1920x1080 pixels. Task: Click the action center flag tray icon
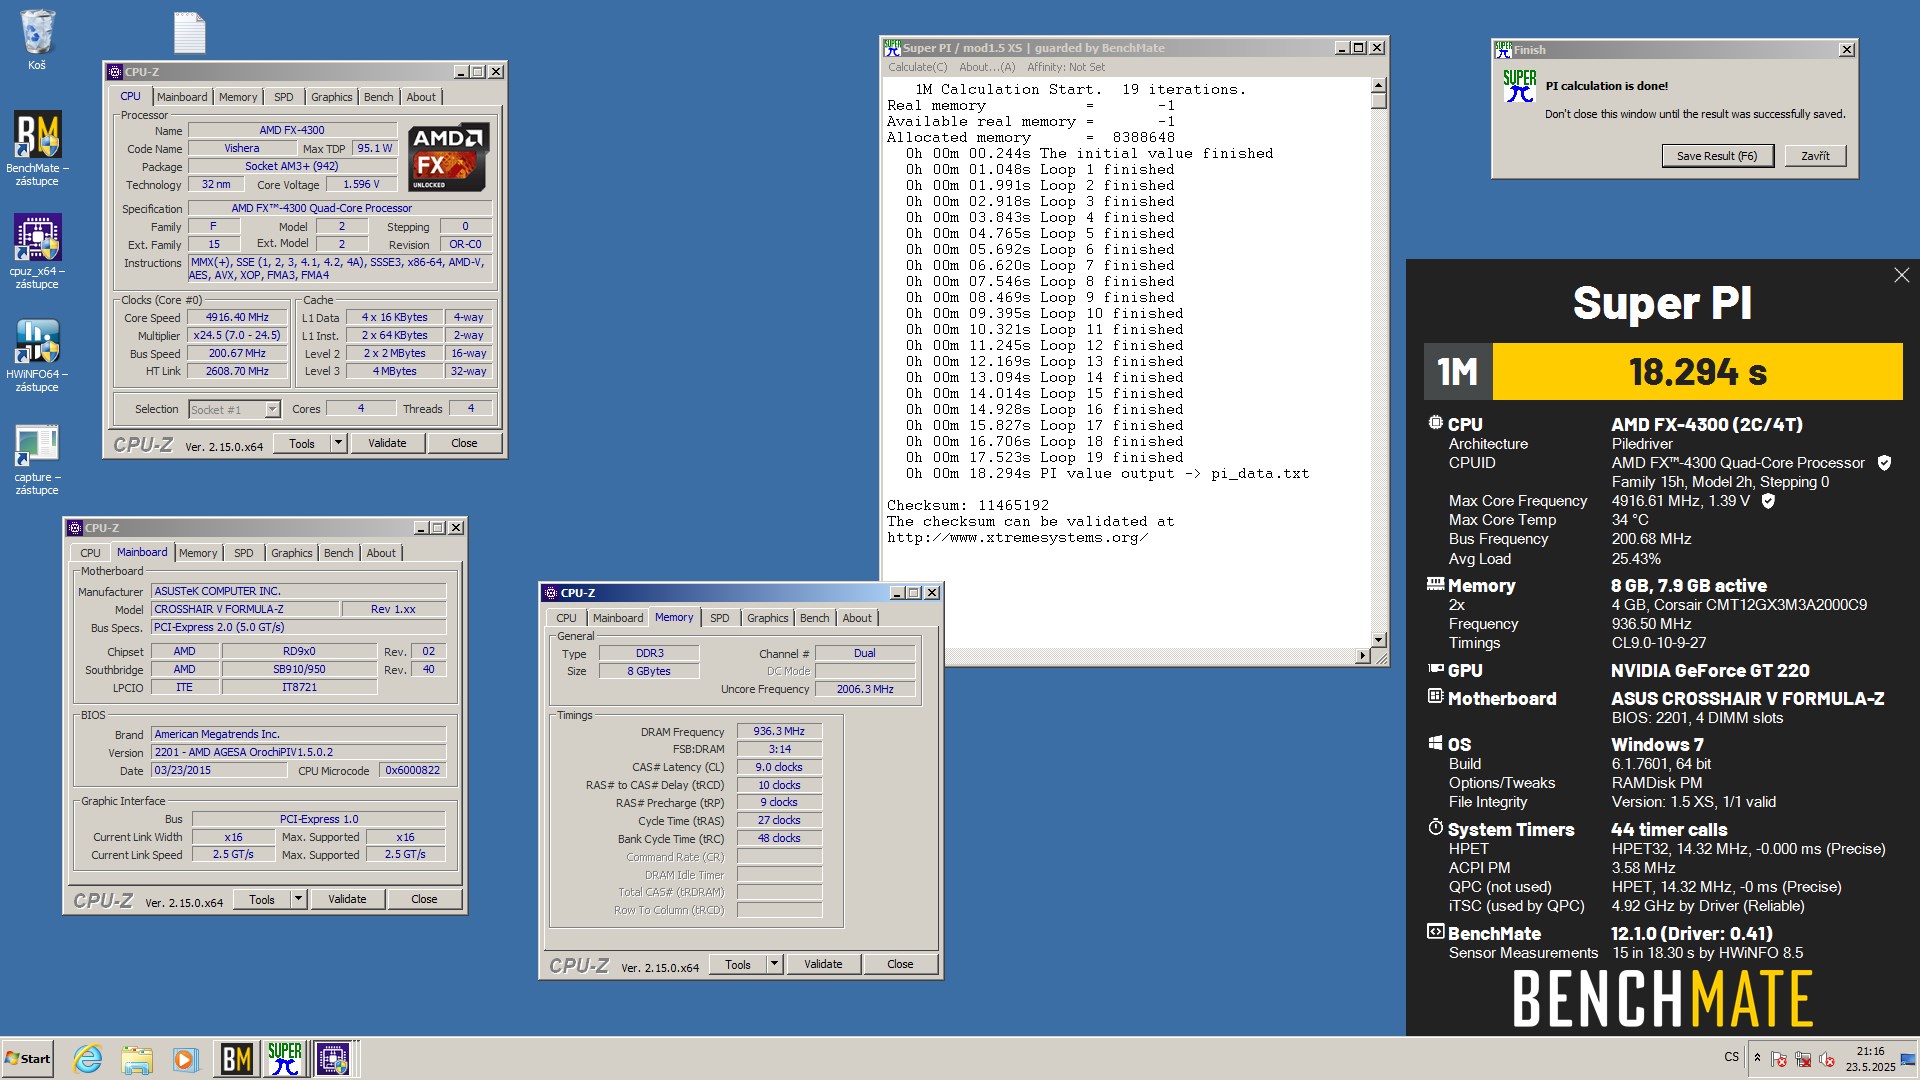[1778, 1059]
